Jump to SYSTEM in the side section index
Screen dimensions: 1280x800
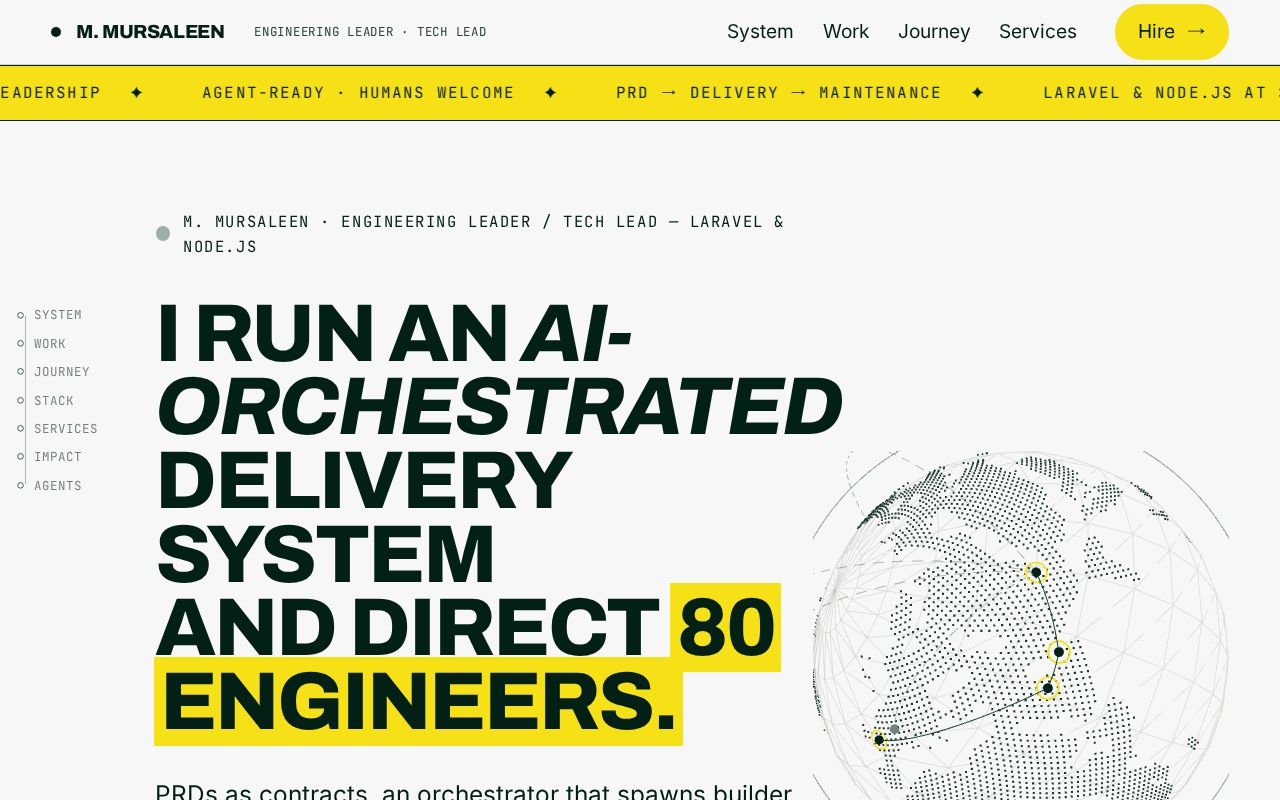[x=58, y=315]
